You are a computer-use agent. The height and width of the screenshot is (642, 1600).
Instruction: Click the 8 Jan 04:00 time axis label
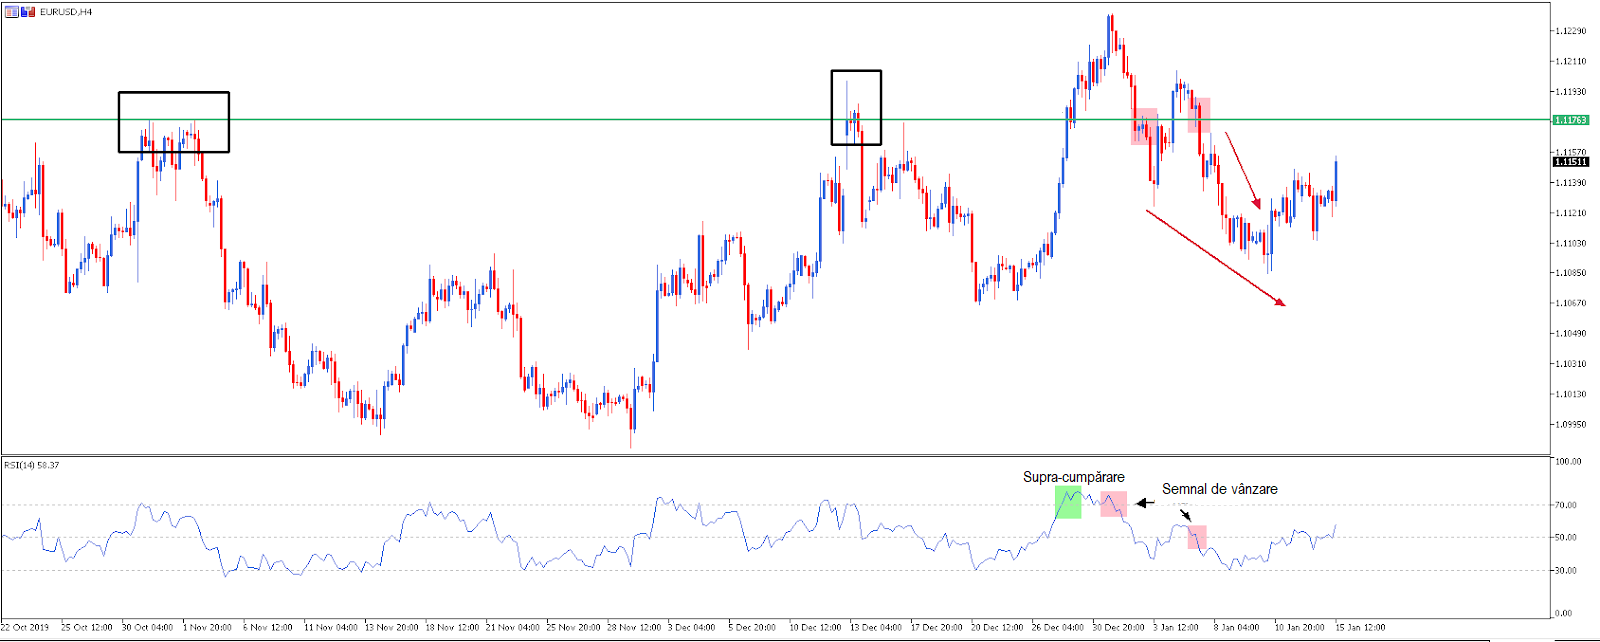tap(1238, 628)
